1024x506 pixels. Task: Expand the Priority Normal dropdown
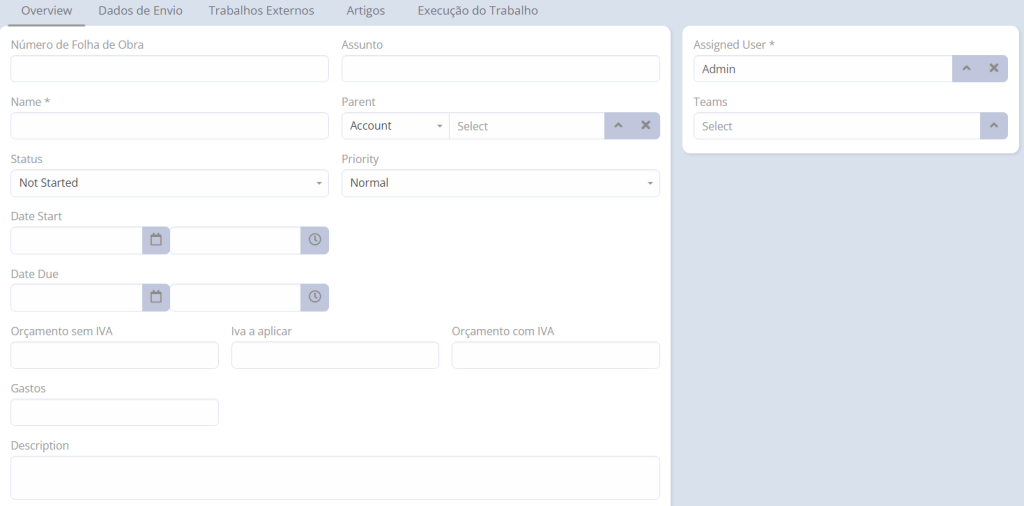(500, 183)
